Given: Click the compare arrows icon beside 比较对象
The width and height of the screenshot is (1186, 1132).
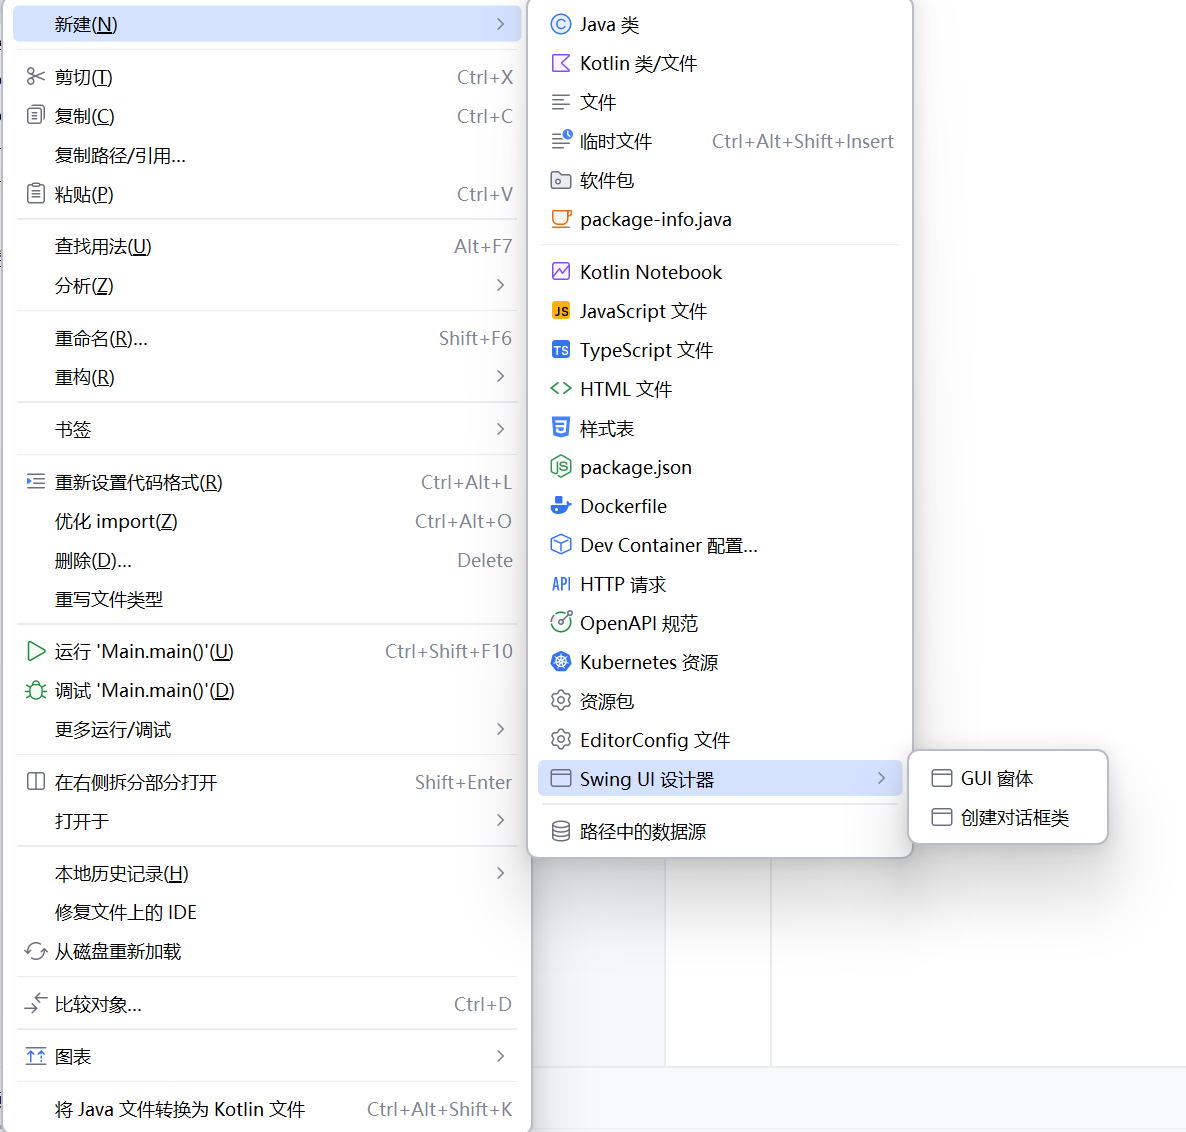Looking at the screenshot, I should pos(36,1003).
